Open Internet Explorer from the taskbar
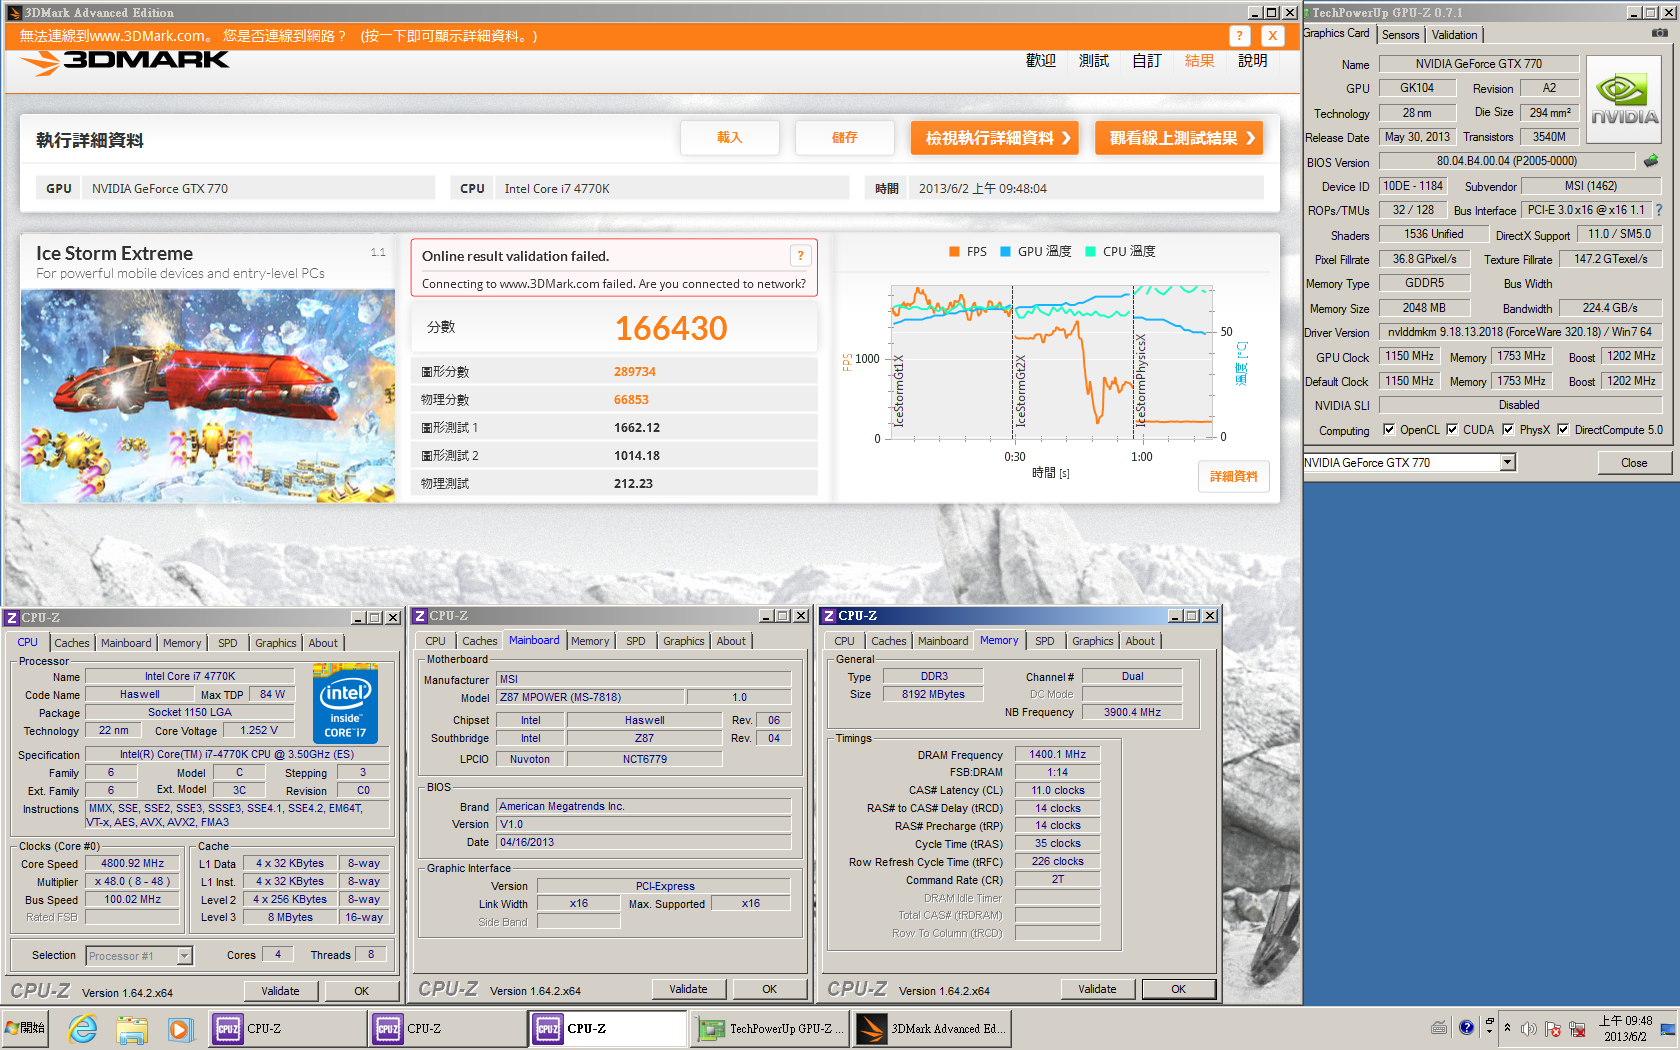Screen dimensions: 1680x1050 [82, 1028]
